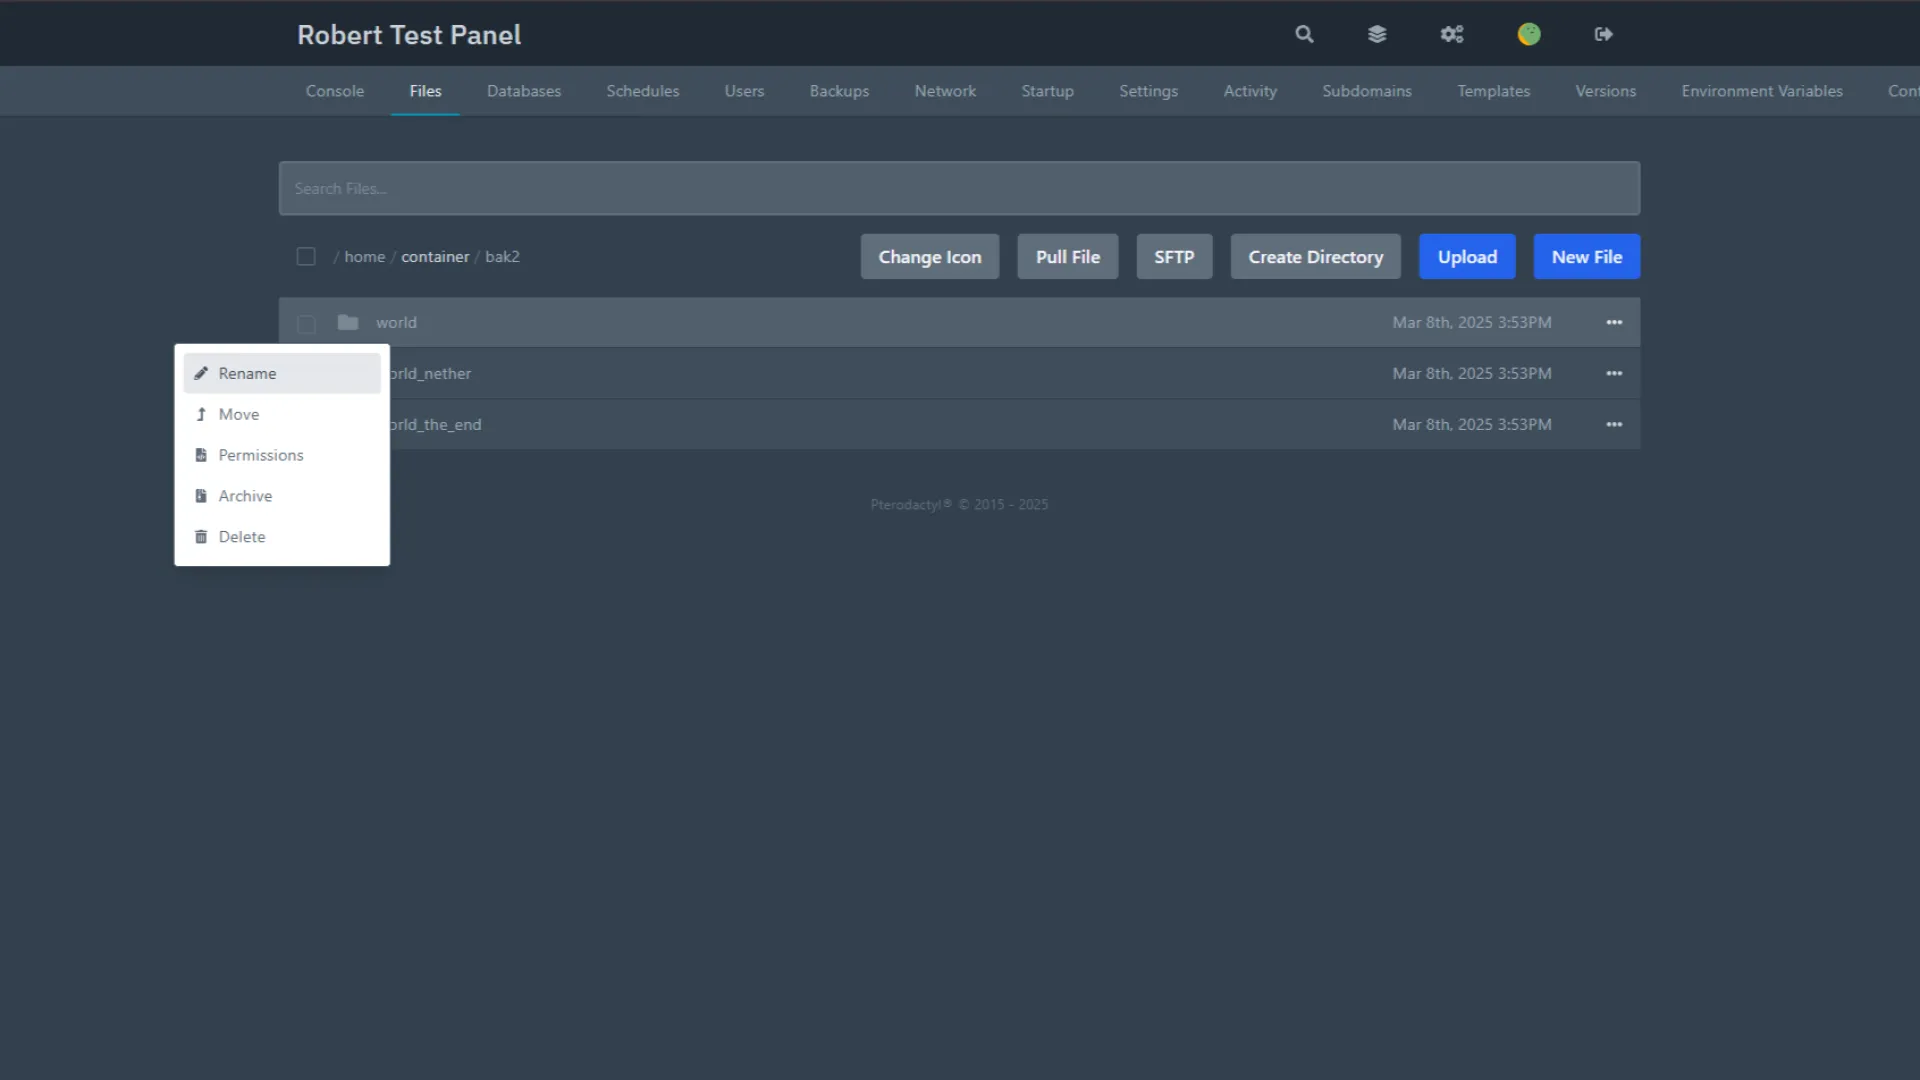
Task: Open options menu for world_the_end row
Action: pos(1614,424)
